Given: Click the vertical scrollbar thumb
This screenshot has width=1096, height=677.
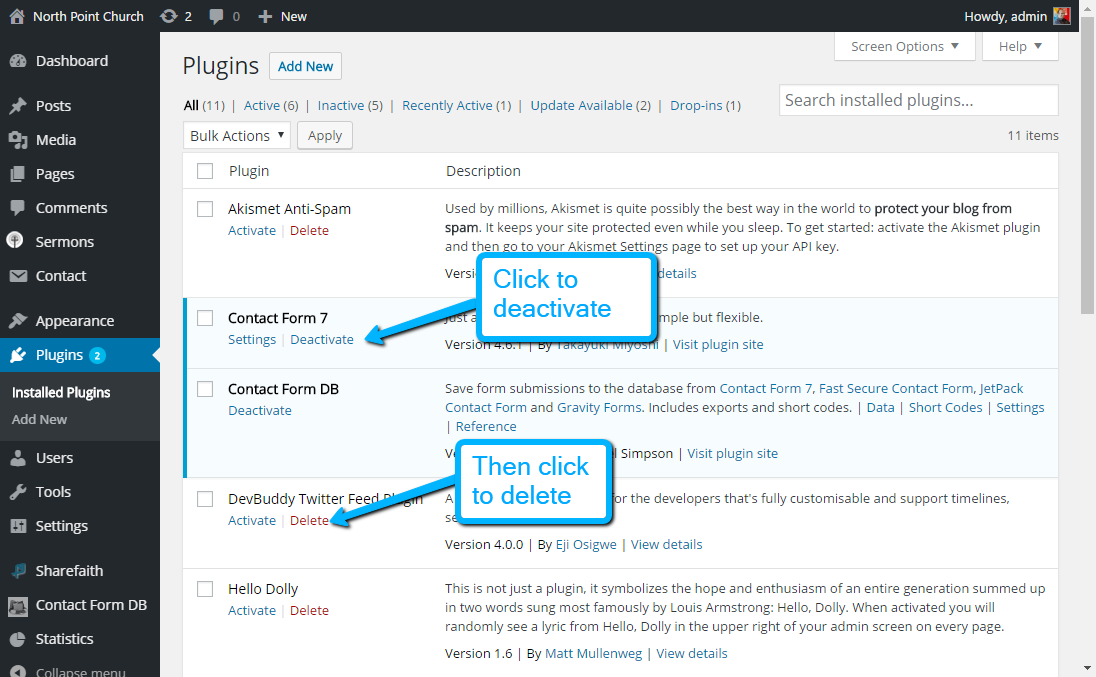Looking at the screenshot, I should coord(1087,166).
